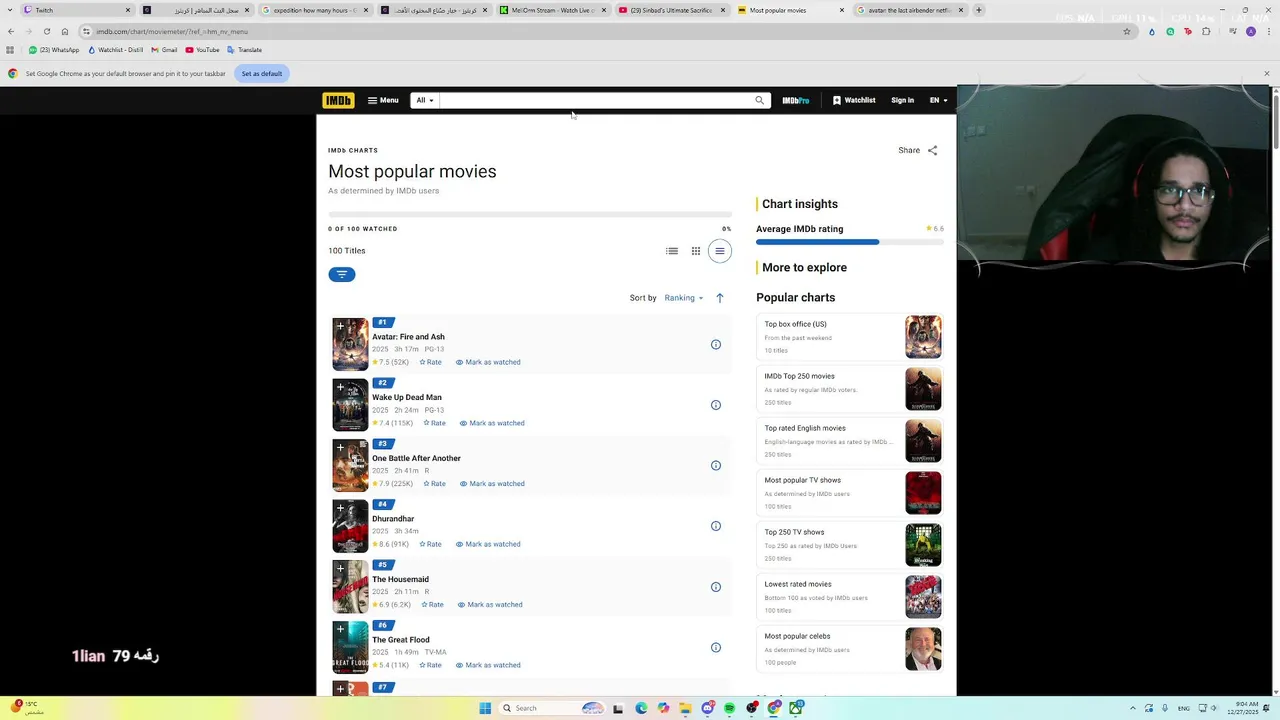Viewport: 1280px width, 720px height.
Task: Click the IMDb search input field
Action: (x=594, y=100)
